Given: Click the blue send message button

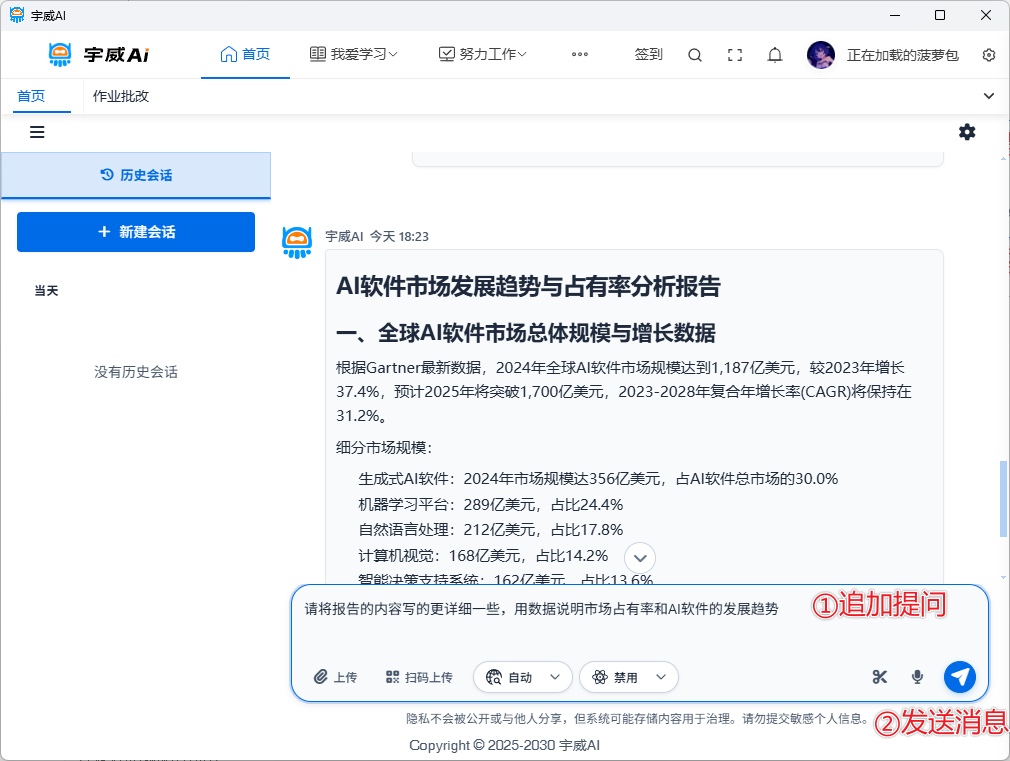Looking at the screenshot, I should pos(960,677).
